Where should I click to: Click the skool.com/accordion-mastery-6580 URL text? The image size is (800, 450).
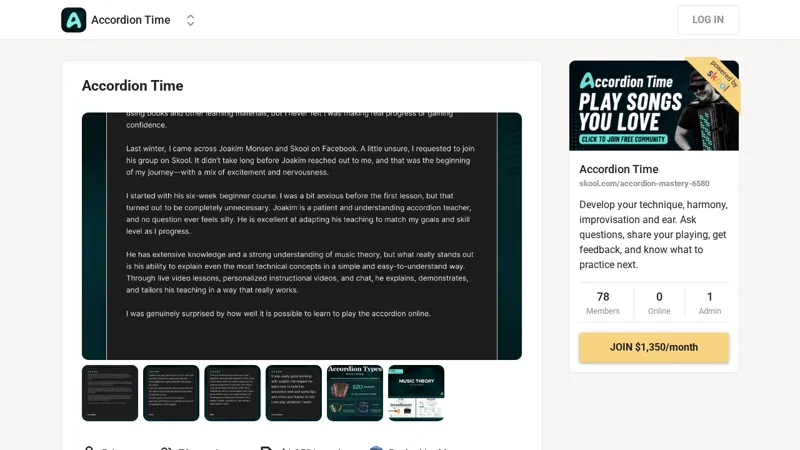(644, 183)
